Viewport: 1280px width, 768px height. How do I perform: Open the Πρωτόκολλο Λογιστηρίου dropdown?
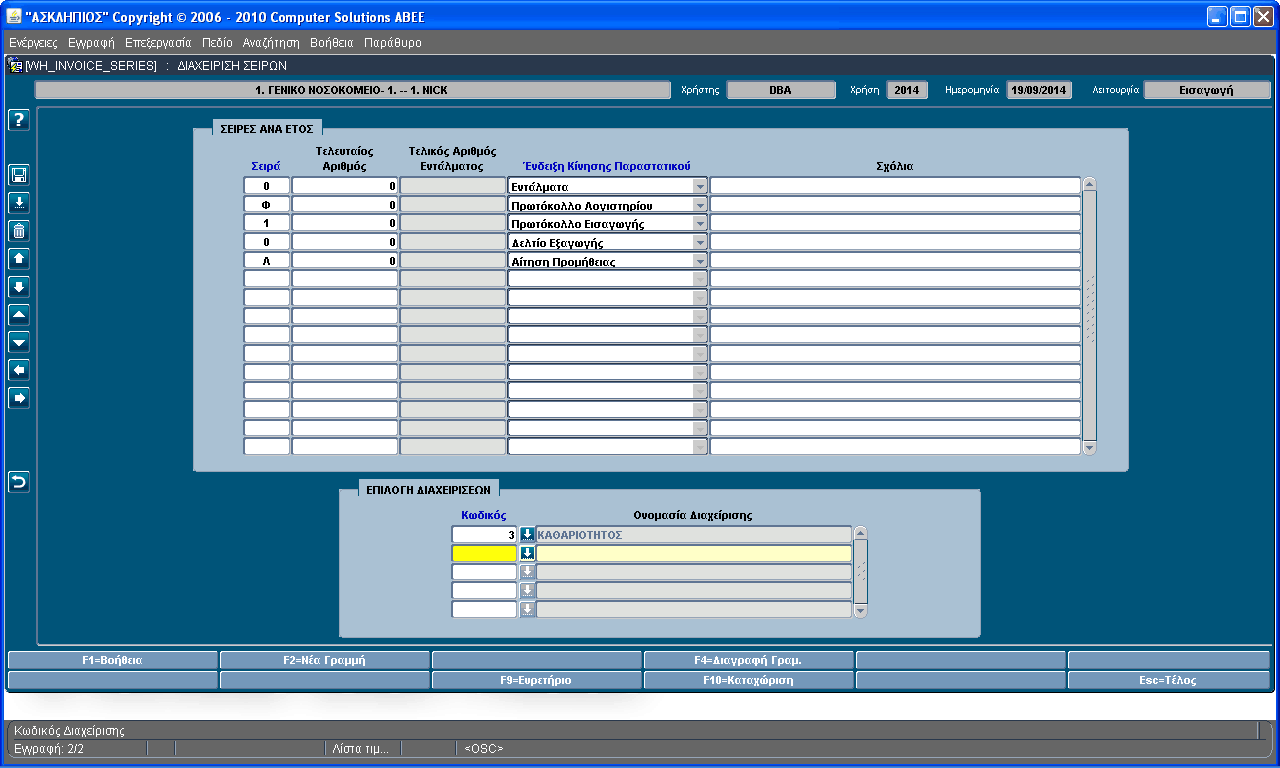coord(699,205)
